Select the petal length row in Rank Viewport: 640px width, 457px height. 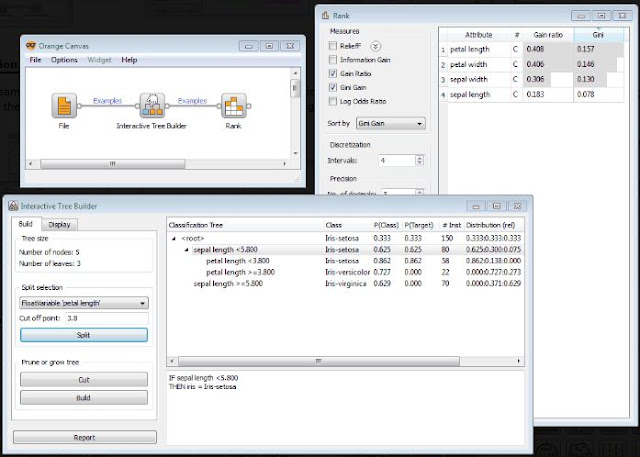click(531, 49)
